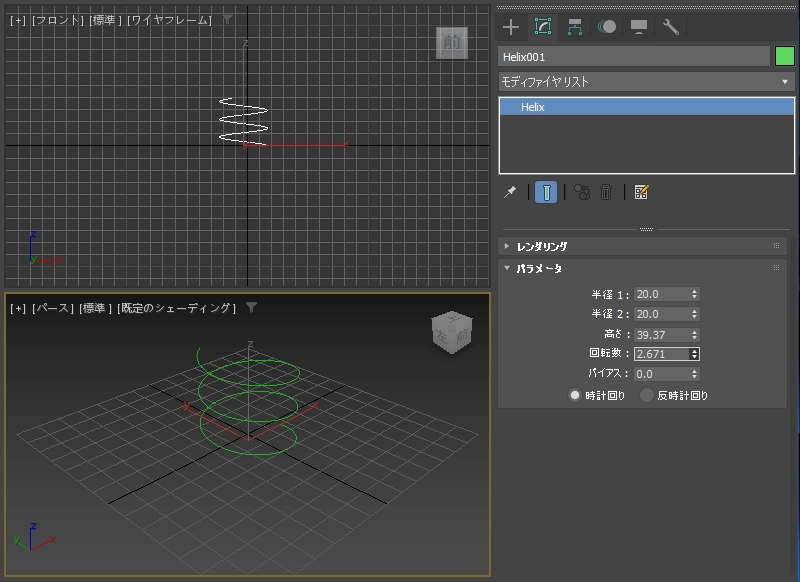
Task: Click the 前 ViewCube in front viewport
Action: pos(452,43)
